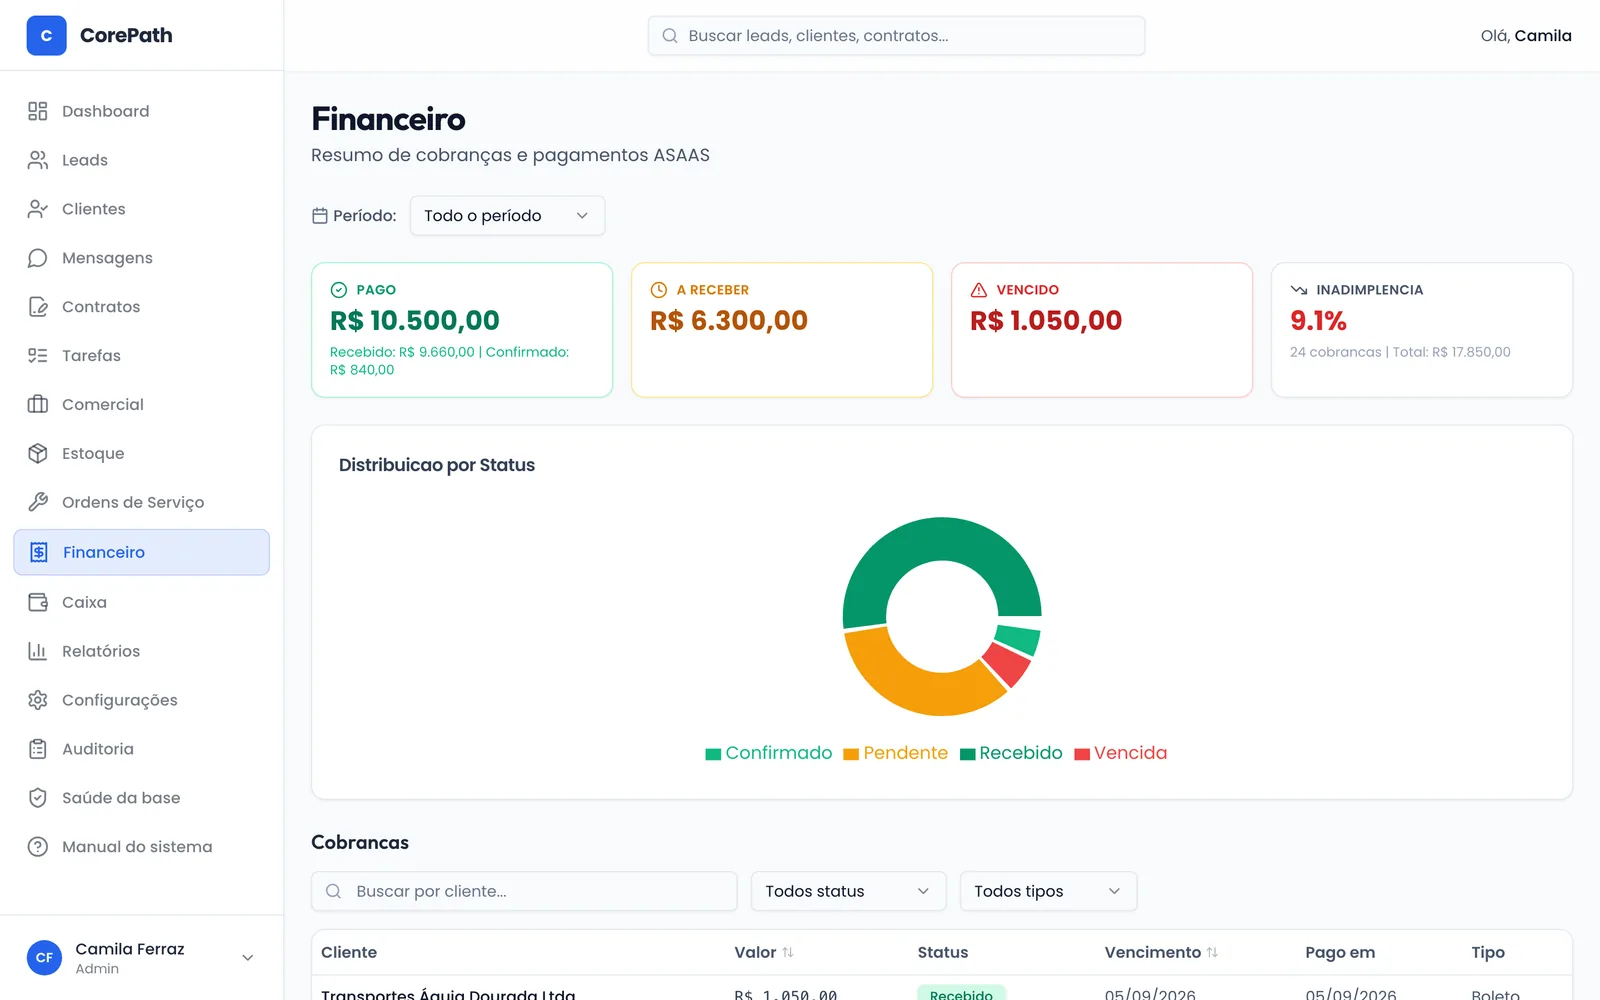Open the Todo o período dropdown
The width and height of the screenshot is (1600, 1000).
507,216
